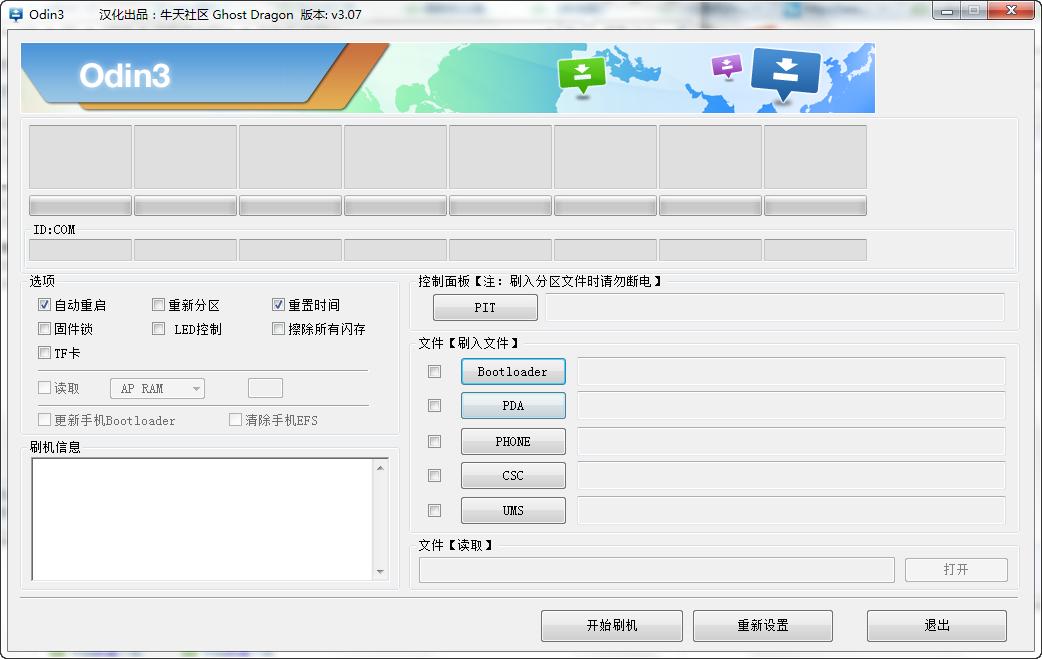Enable the LED控制 checkbox
1042x659 pixels.
pyautogui.click(x=158, y=329)
